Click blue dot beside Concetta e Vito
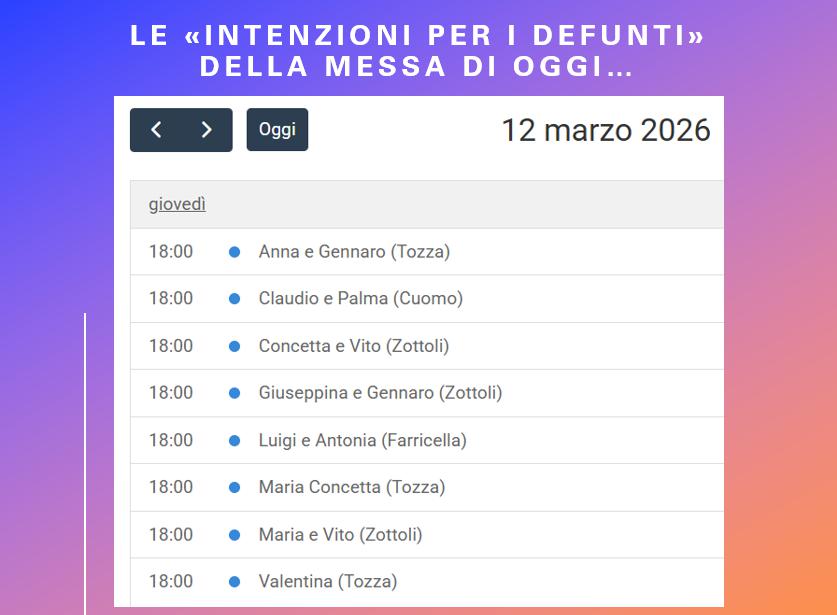This screenshot has height=615, width=837. point(234,346)
